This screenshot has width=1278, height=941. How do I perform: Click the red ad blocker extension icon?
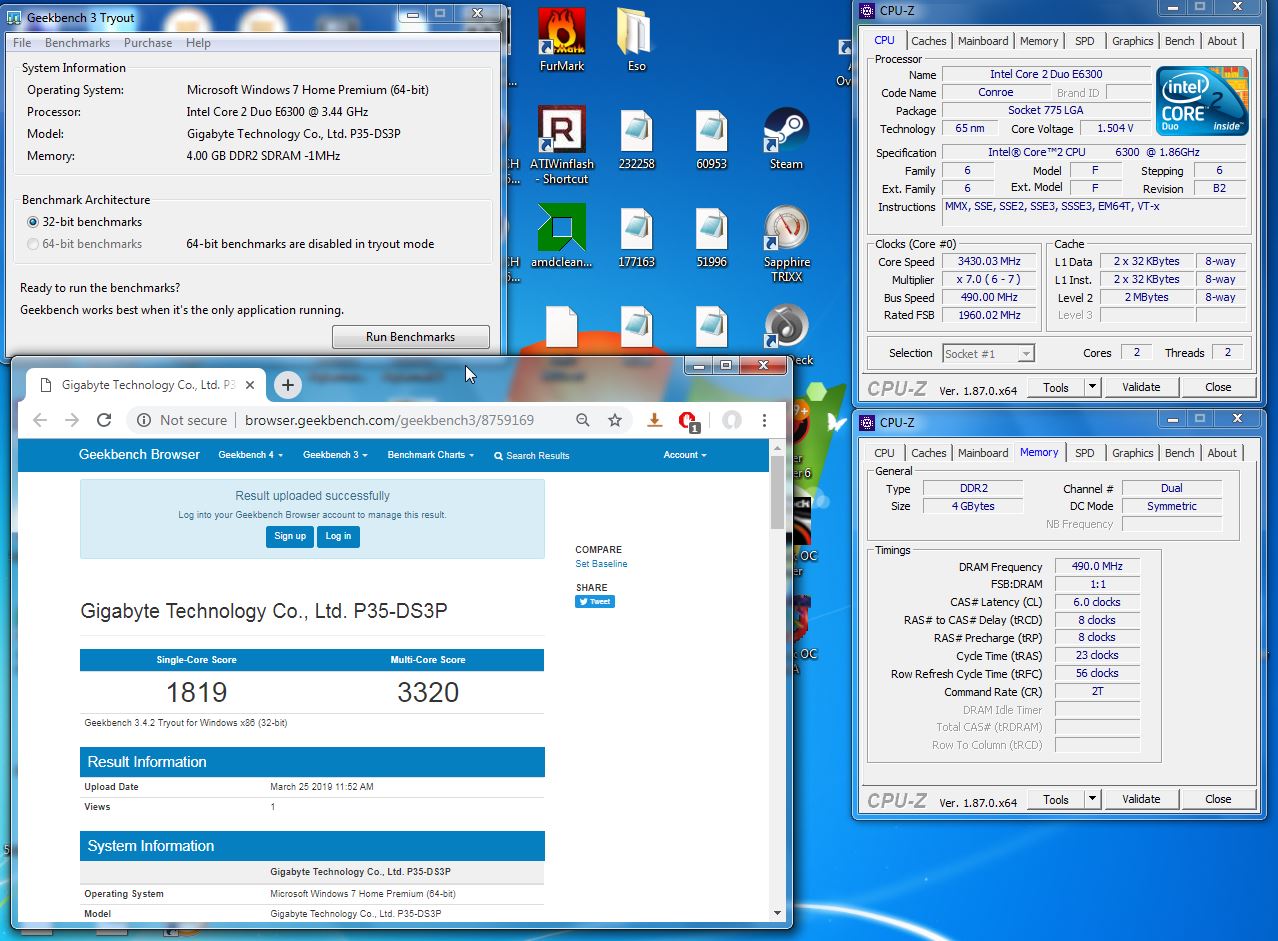(687, 421)
